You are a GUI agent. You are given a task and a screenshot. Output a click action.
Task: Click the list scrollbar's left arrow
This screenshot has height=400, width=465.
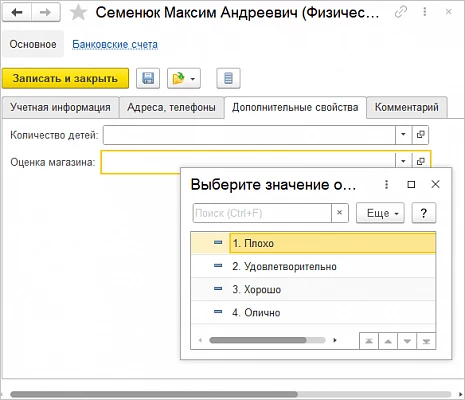[200, 340]
